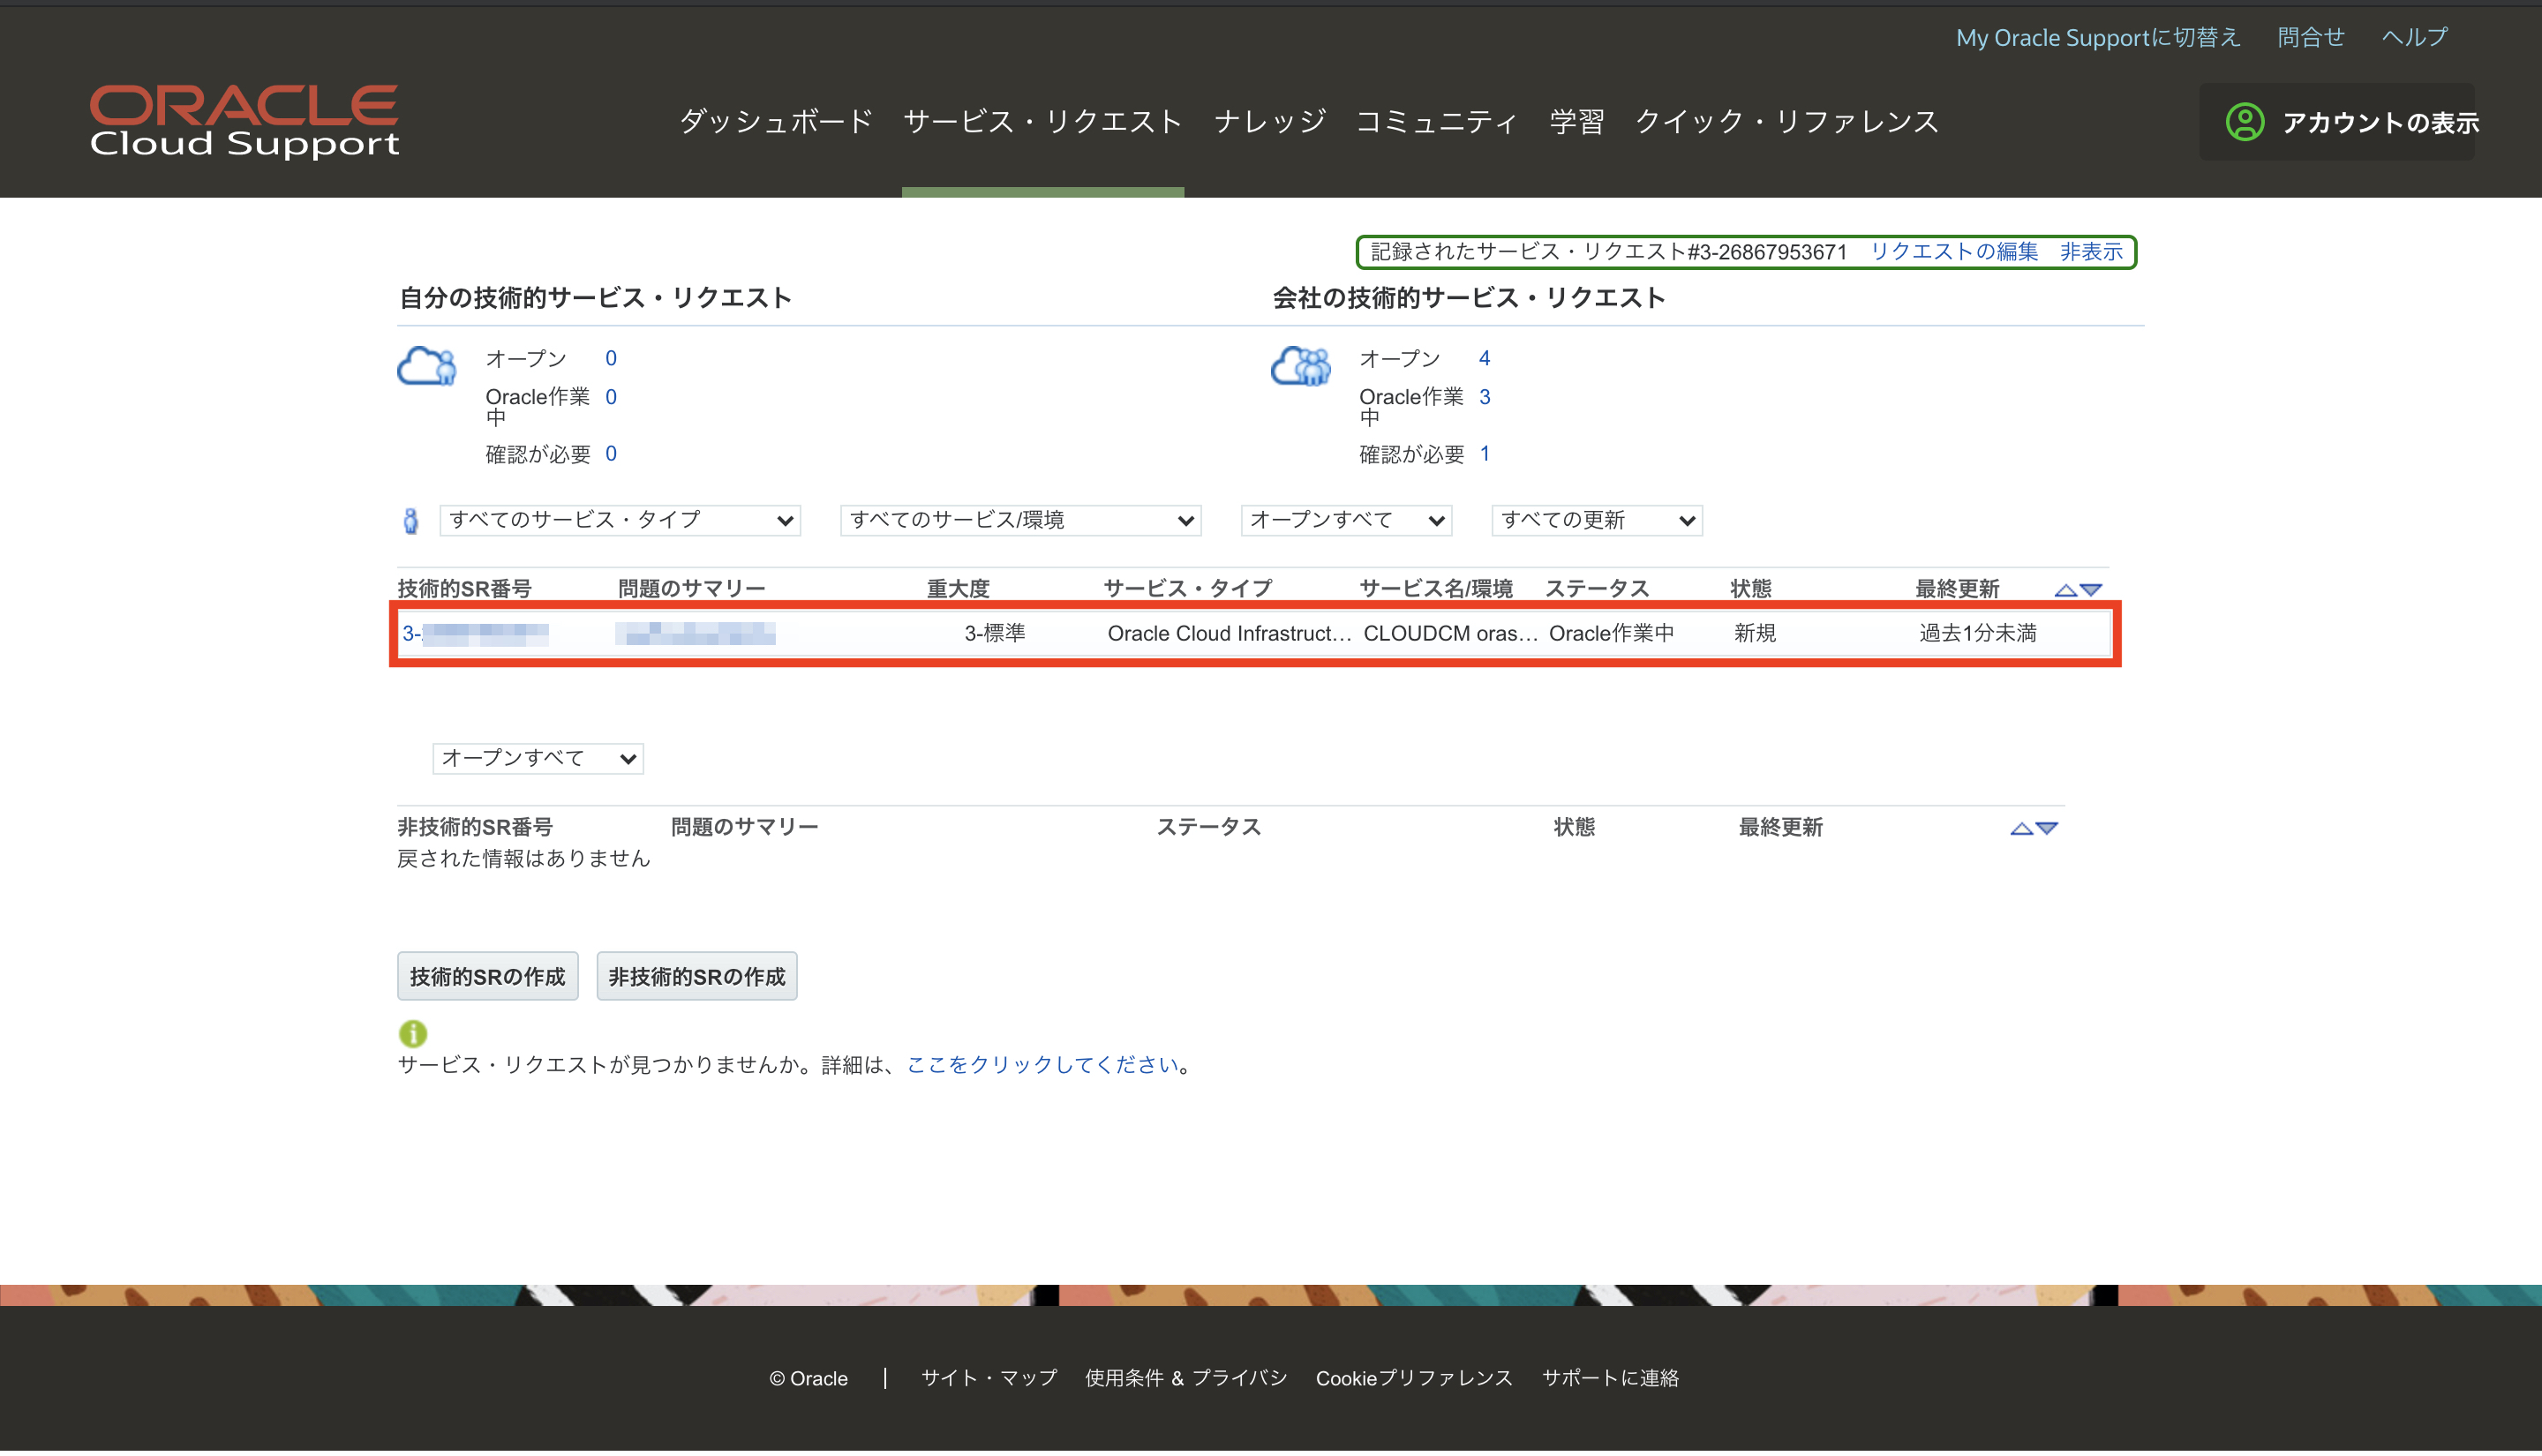
Task: Click the group cloud icon for company requests
Action: click(1299, 368)
